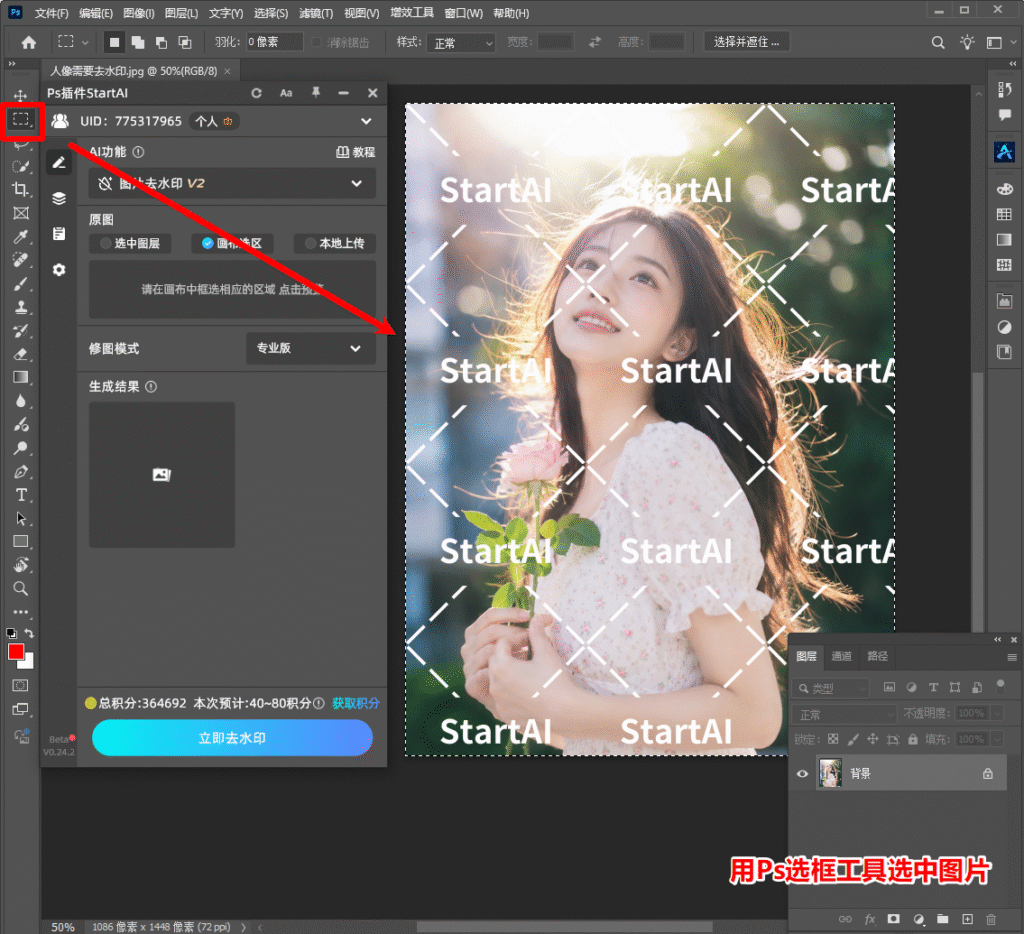Choose Subtract from selection mode

(161, 42)
